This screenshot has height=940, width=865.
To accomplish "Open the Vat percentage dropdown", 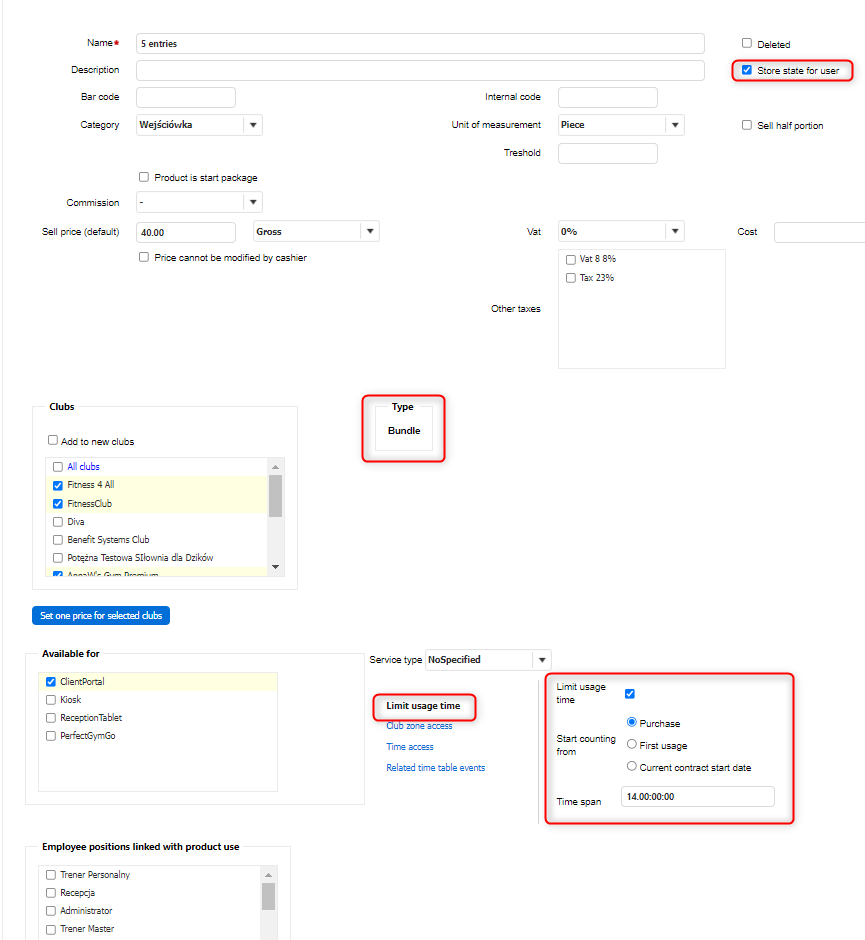I will coord(675,231).
